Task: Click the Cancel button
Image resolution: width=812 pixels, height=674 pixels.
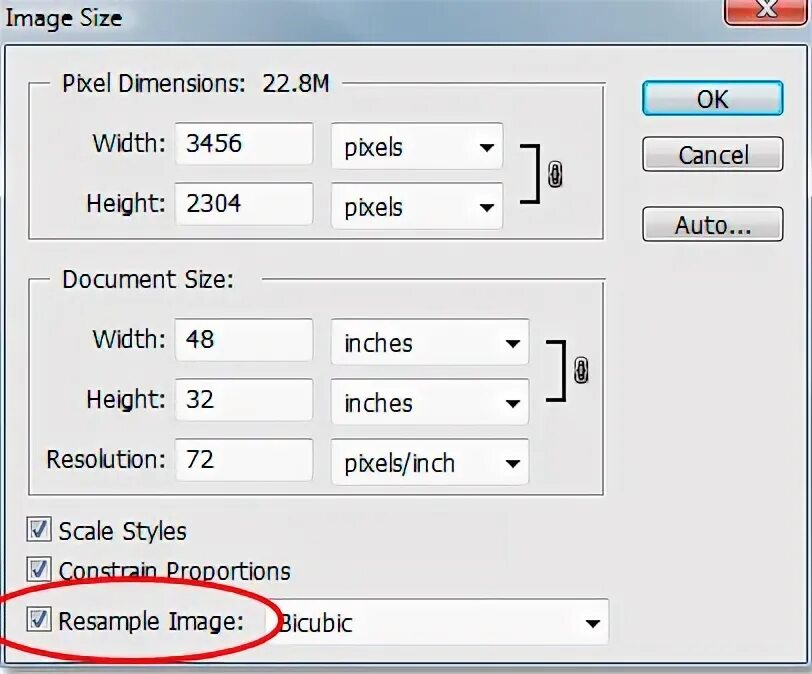Action: [713, 154]
